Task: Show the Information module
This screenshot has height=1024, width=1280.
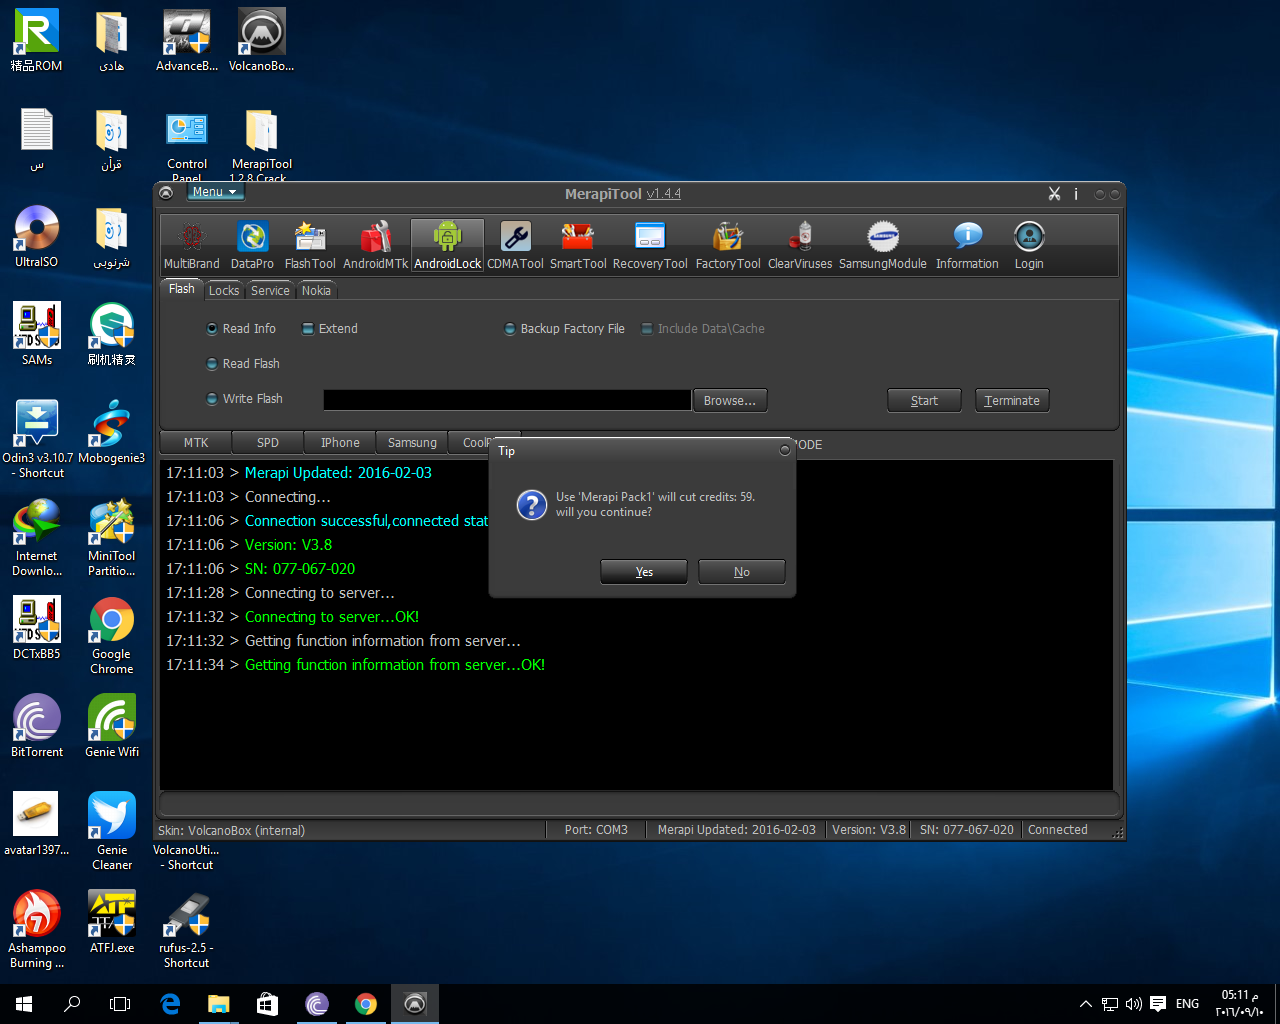Action: (x=967, y=246)
